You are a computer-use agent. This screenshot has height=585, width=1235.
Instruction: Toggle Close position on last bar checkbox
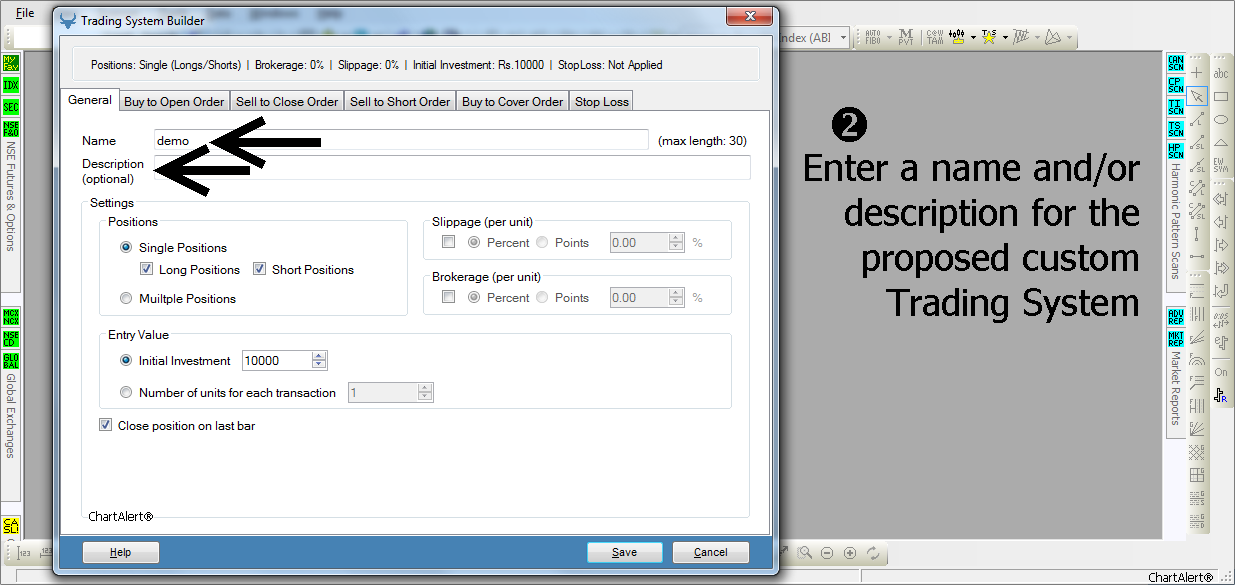pos(106,425)
